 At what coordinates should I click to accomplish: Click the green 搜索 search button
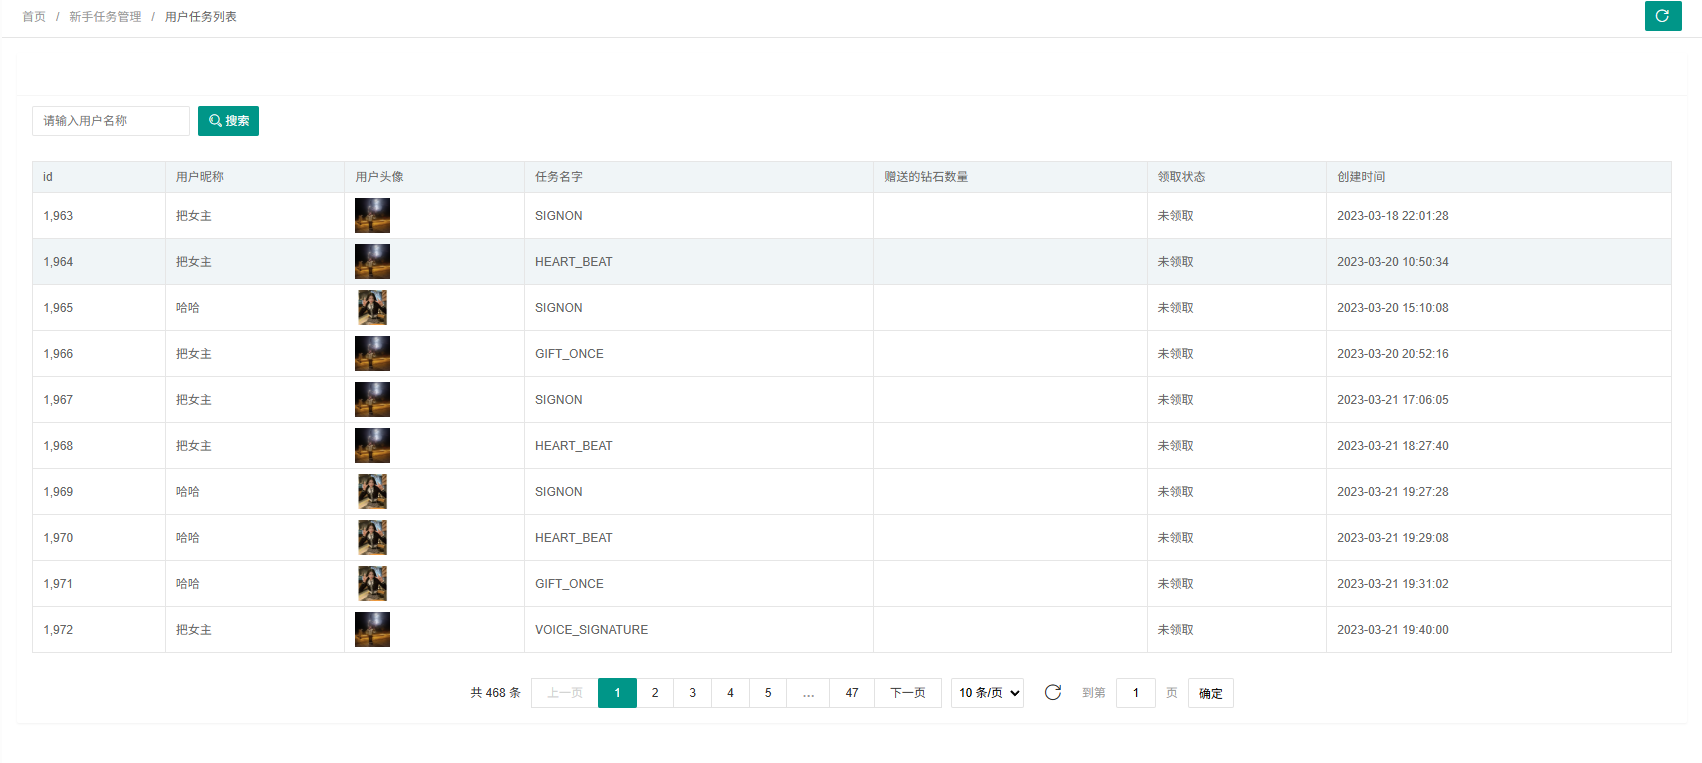pyautogui.click(x=228, y=121)
